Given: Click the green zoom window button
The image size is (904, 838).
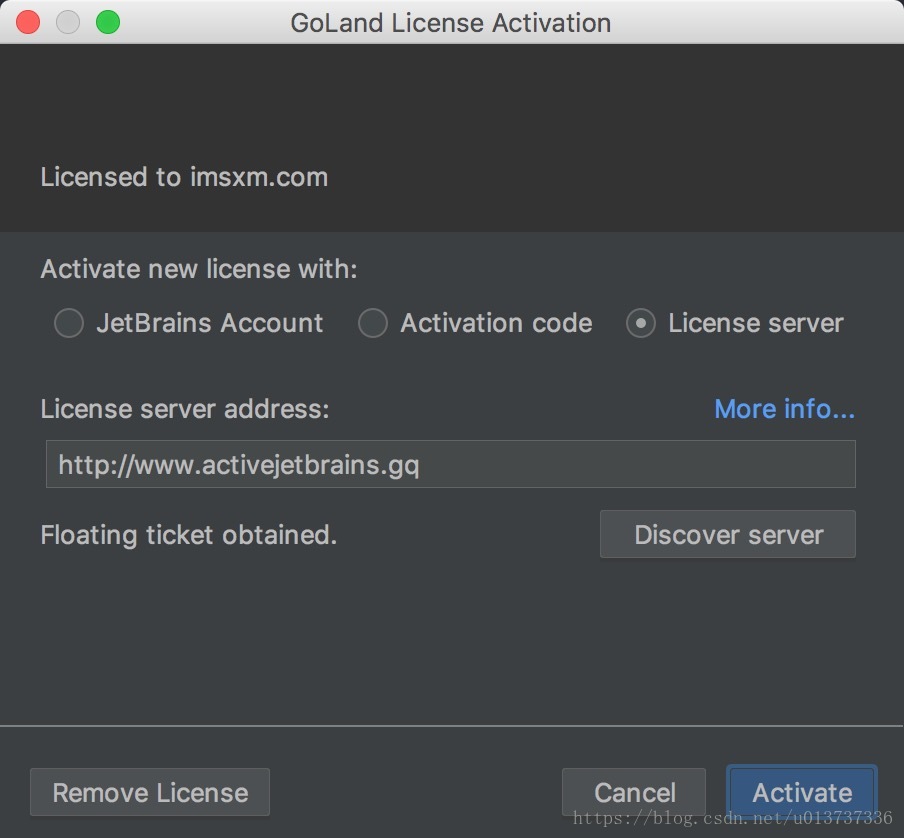Looking at the screenshot, I should point(108,22).
